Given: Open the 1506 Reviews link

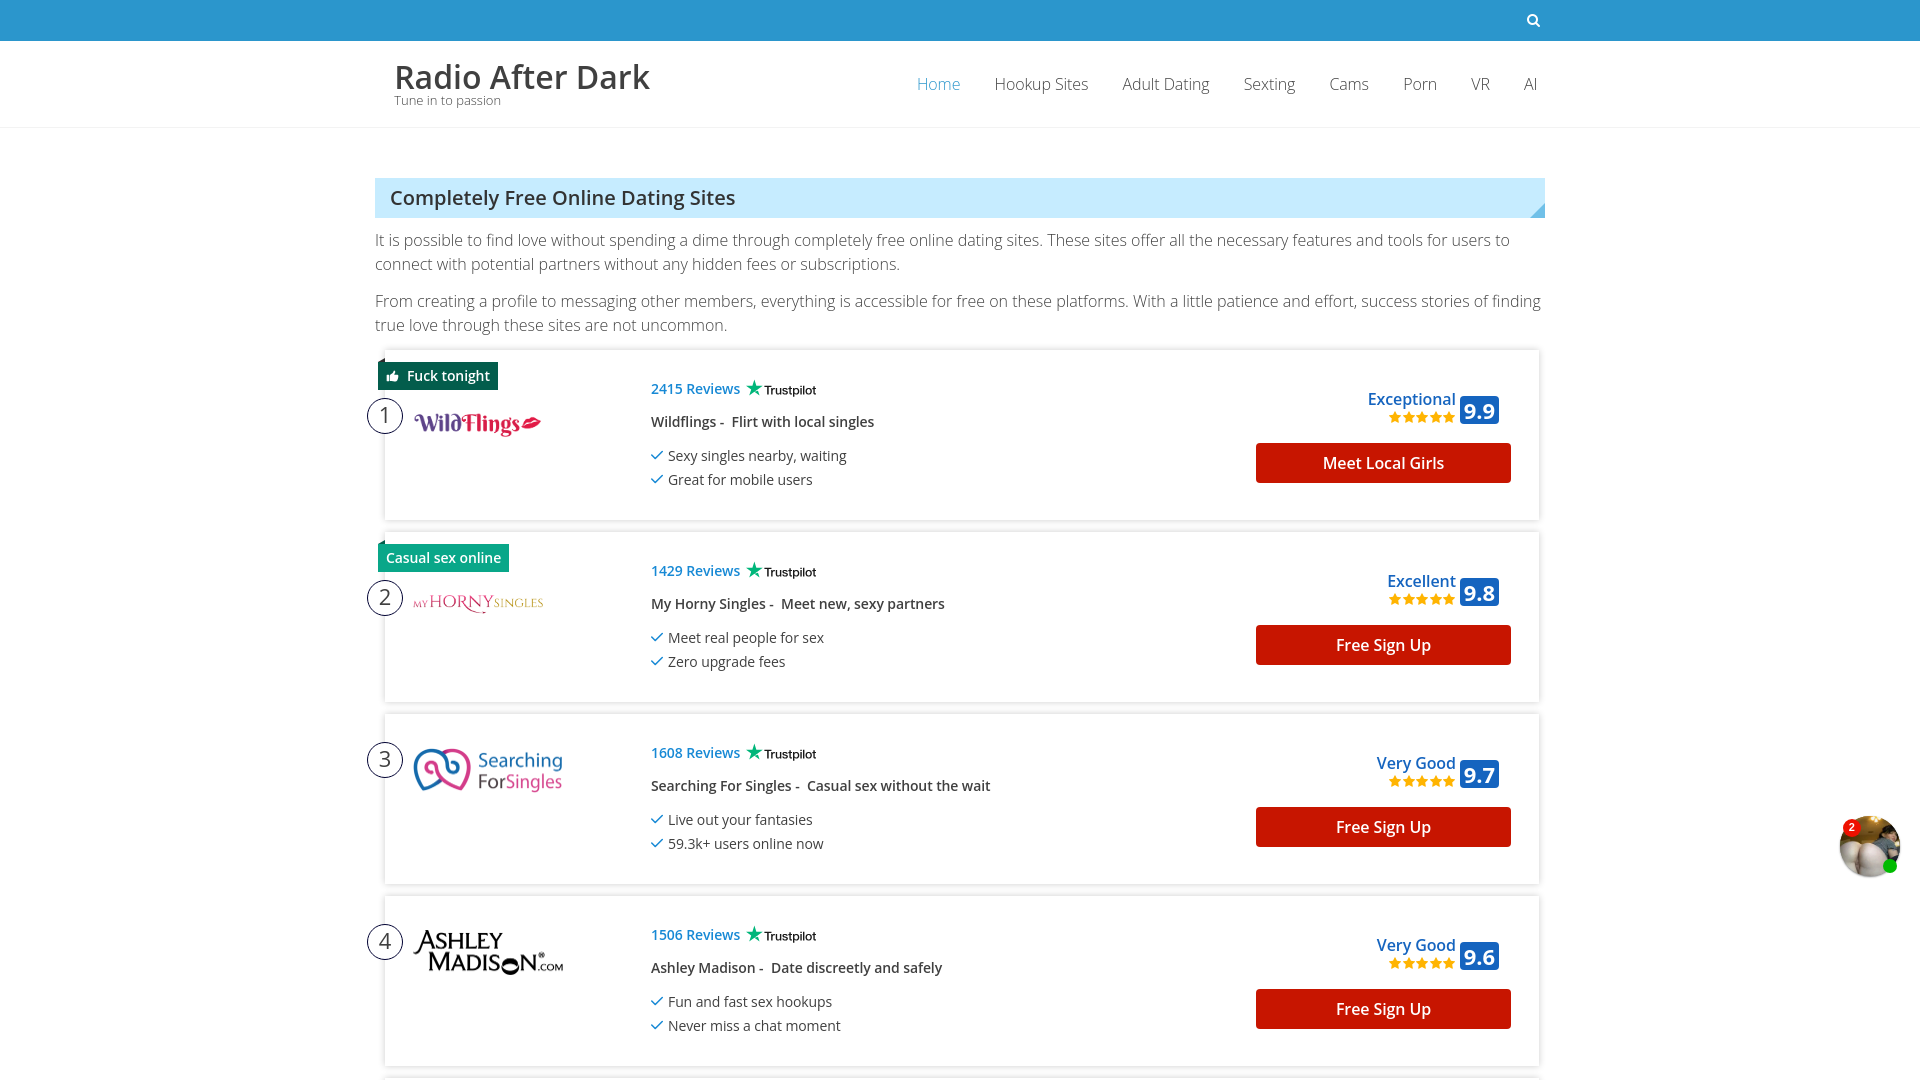Looking at the screenshot, I should pyautogui.click(x=695, y=935).
